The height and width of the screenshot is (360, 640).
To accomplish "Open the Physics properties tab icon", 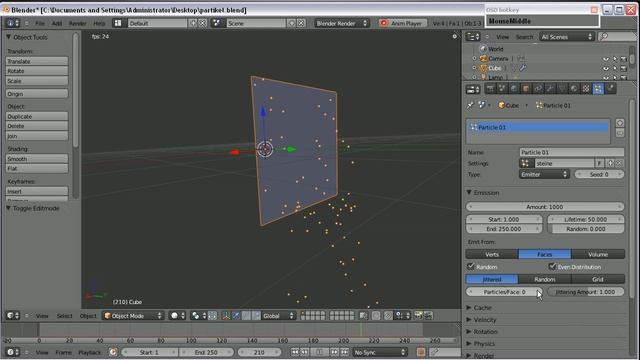I will pos(610,89).
